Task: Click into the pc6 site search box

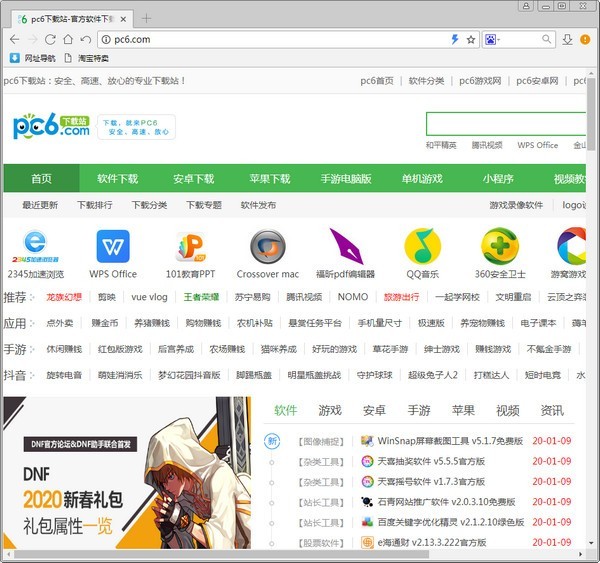Action: click(x=505, y=124)
